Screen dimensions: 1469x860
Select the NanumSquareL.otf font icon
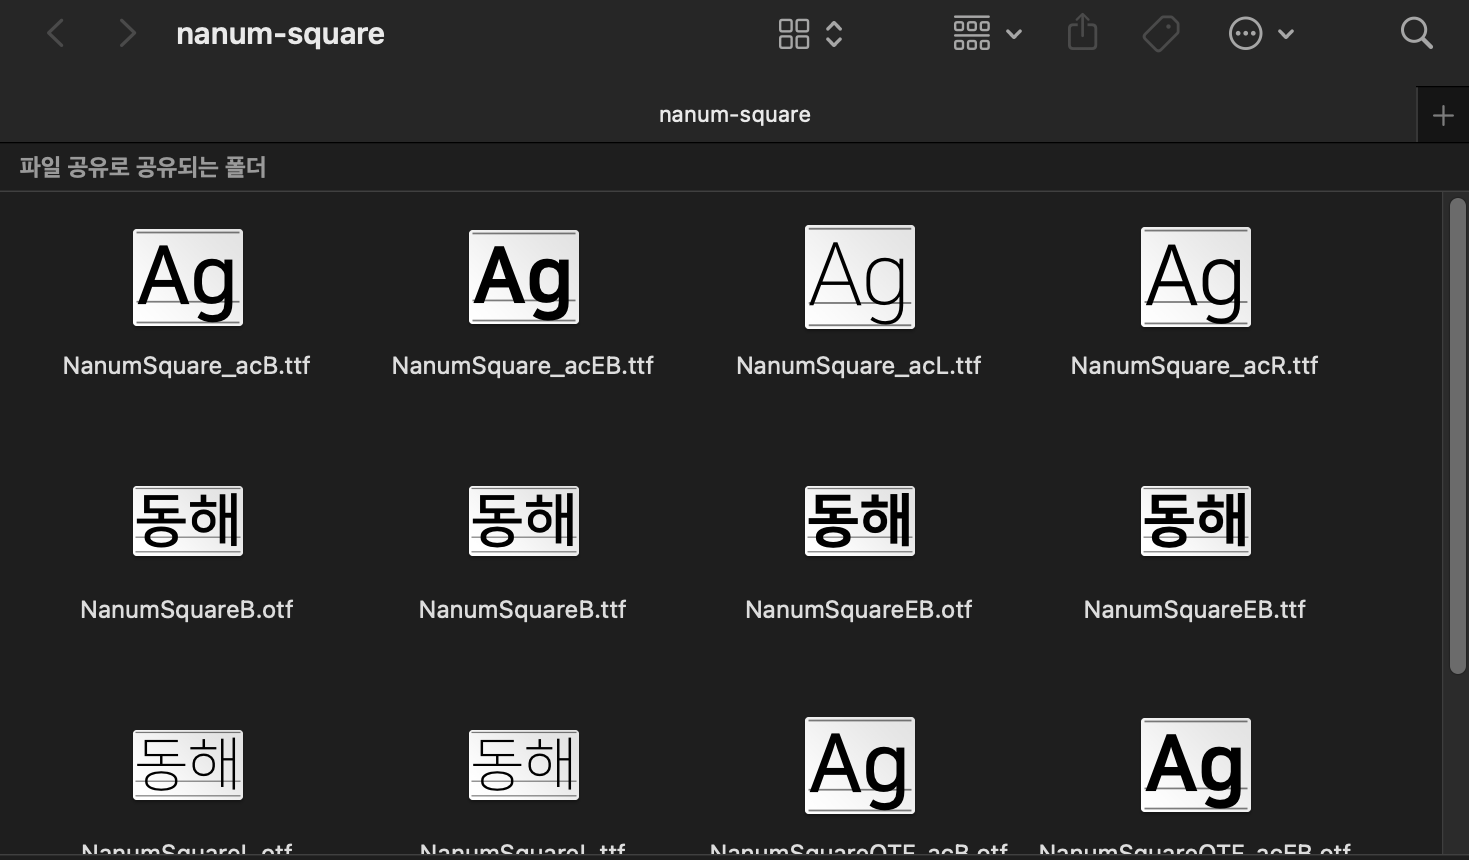(188, 764)
